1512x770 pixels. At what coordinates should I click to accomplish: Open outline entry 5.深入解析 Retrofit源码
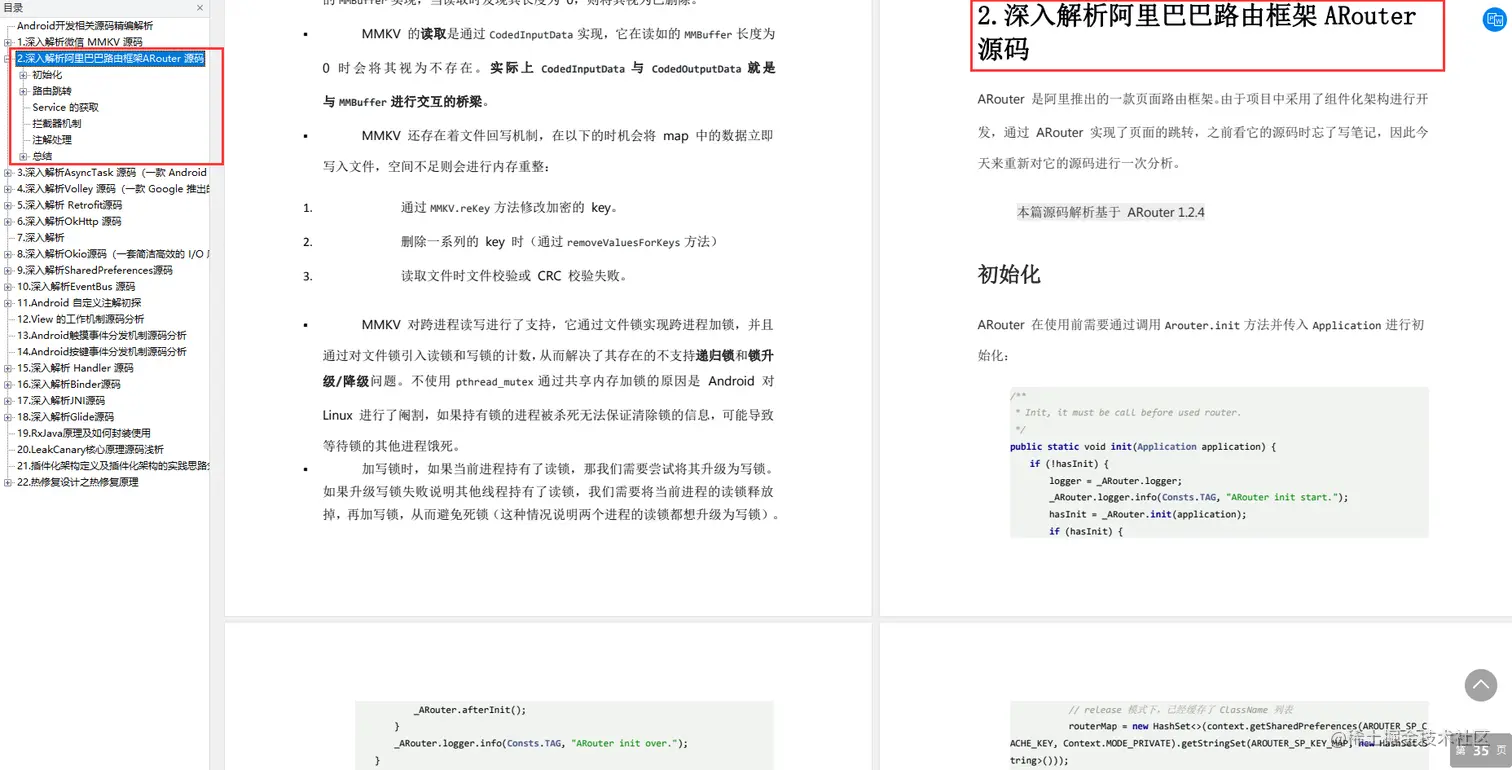coord(69,205)
